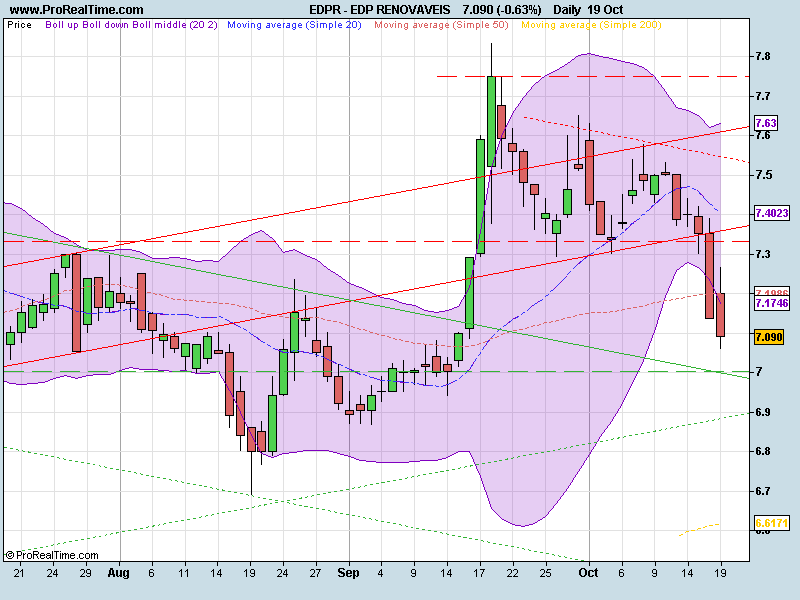Select the Boll up Boll down Boll middle legend
This screenshot has width=800, height=600.
coord(131,24)
